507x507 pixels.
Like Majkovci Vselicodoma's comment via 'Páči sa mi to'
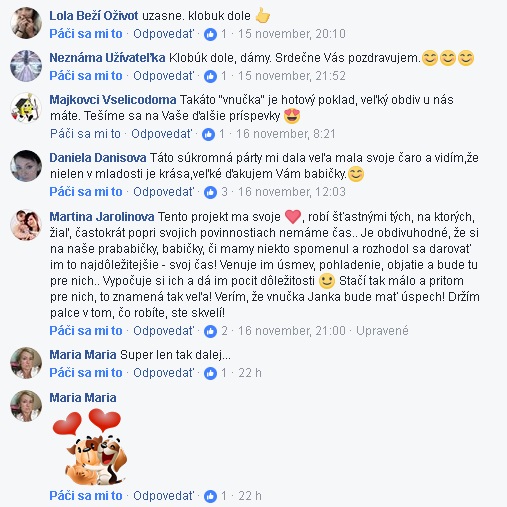[85, 134]
